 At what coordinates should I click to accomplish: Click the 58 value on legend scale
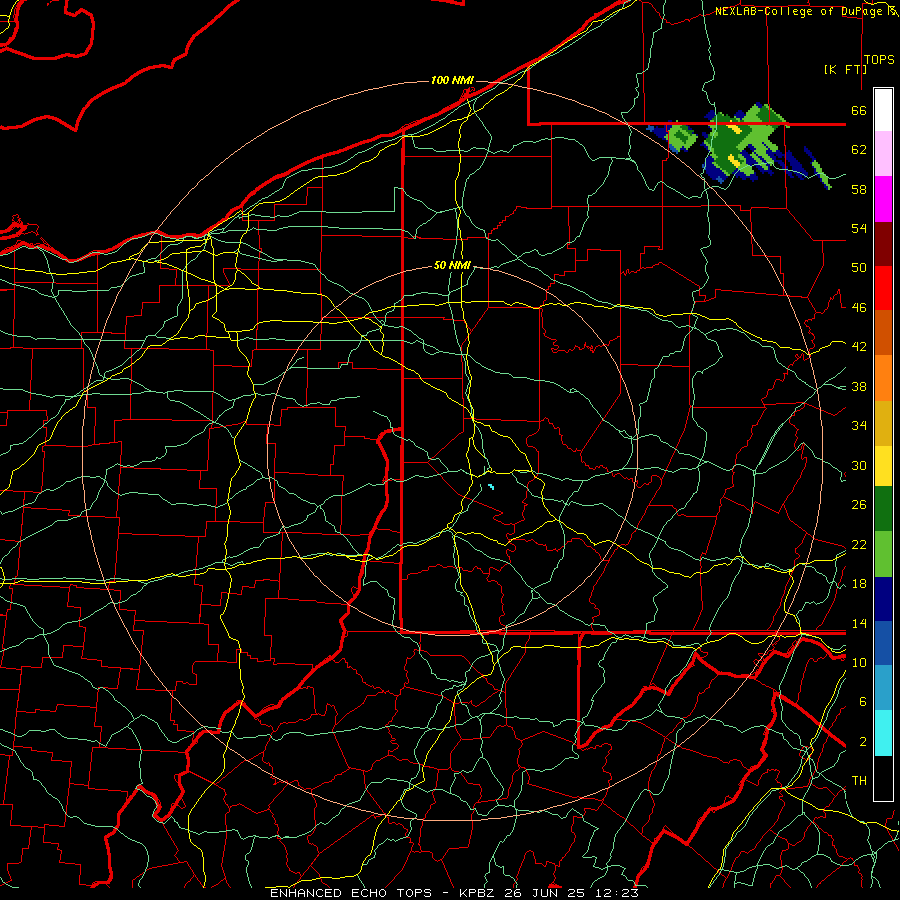pyautogui.click(x=859, y=189)
